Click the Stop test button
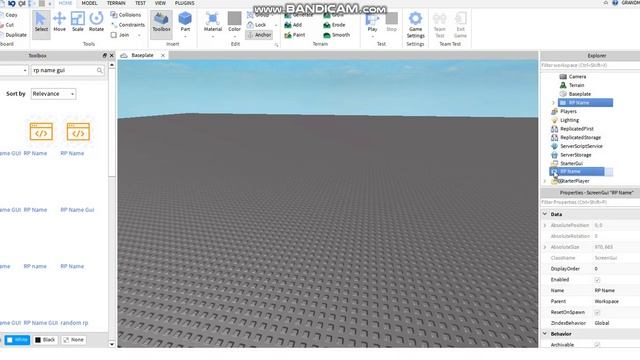Screen dimensions: 640x360 (x=391, y=22)
